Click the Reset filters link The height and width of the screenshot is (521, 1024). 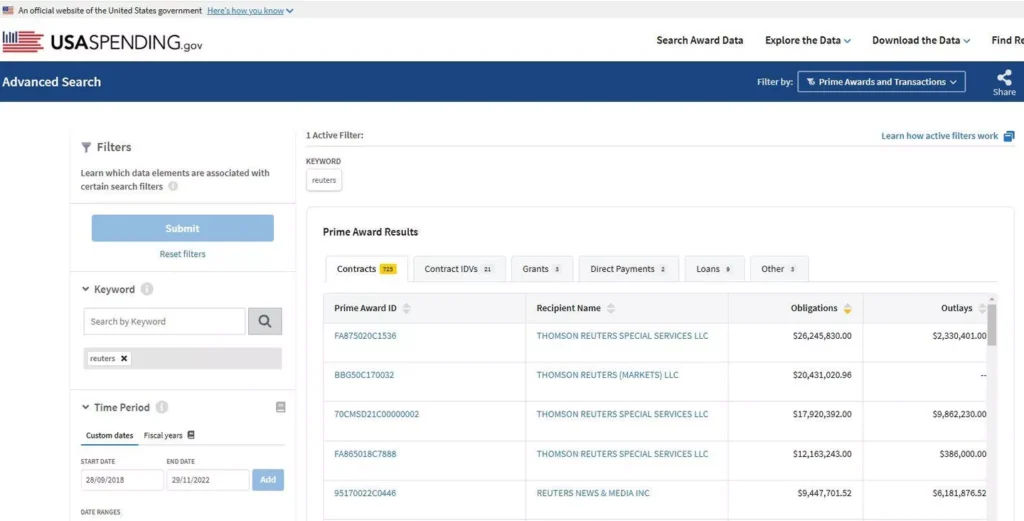[182, 254]
